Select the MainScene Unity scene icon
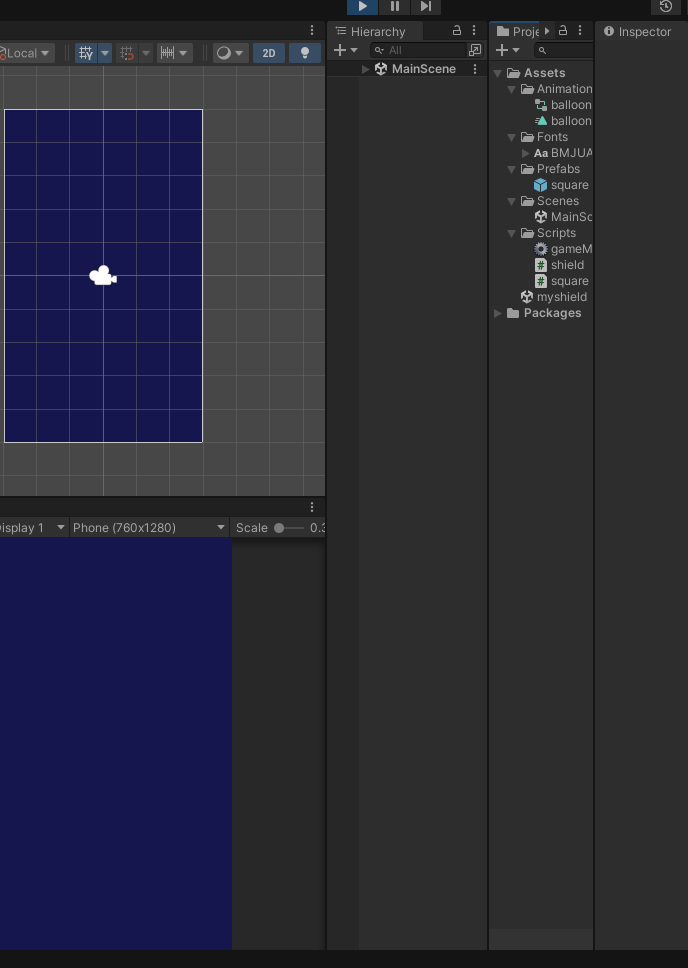 pyautogui.click(x=381, y=69)
